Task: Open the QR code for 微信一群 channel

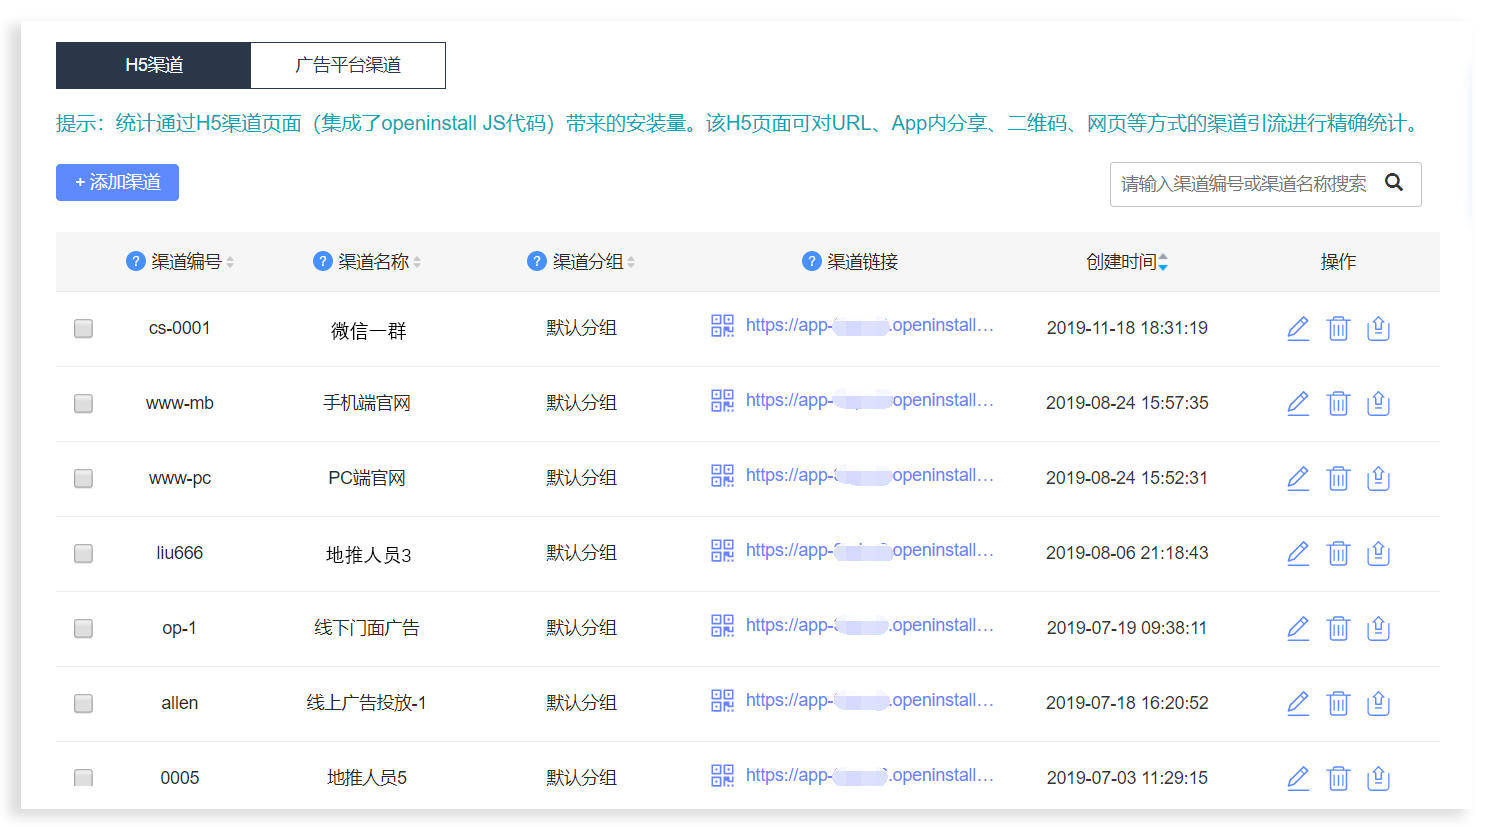Action: [721, 325]
